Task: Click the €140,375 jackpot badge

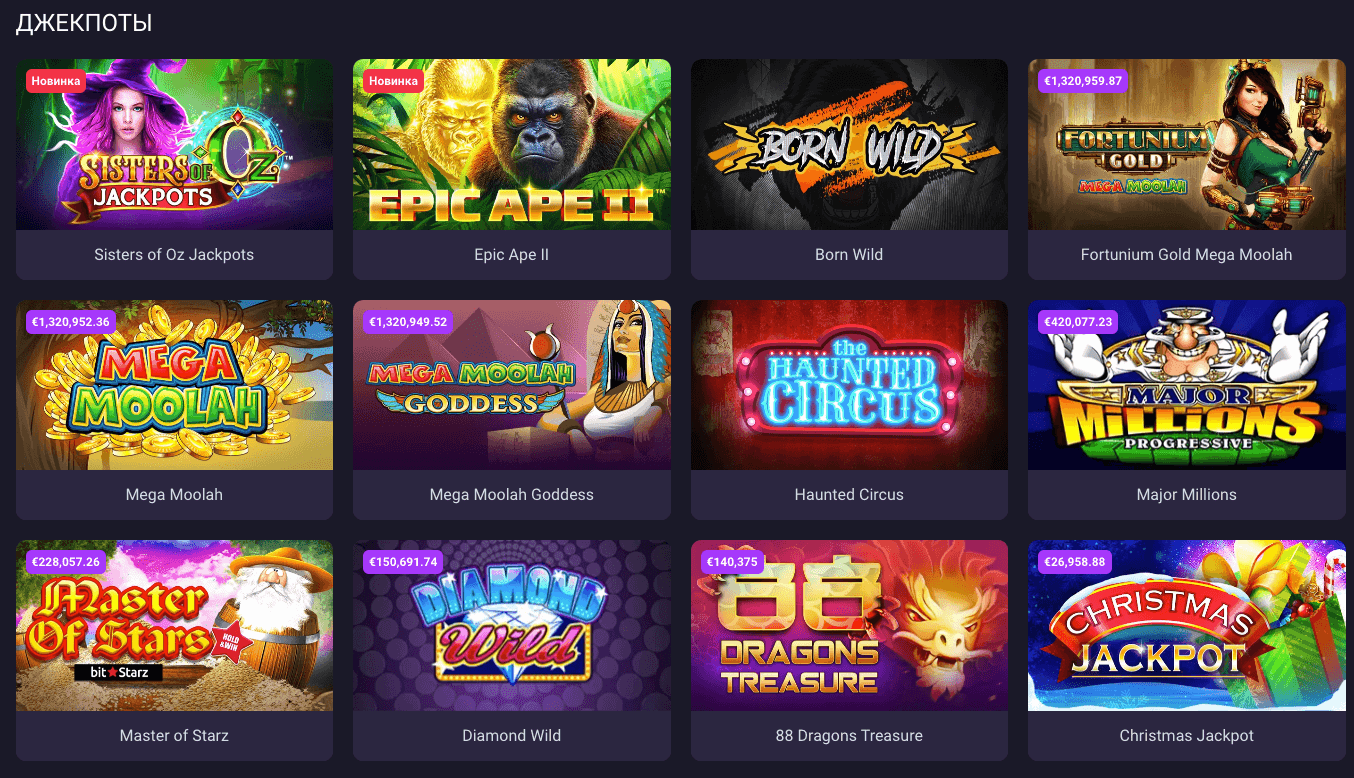Action: point(732,562)
